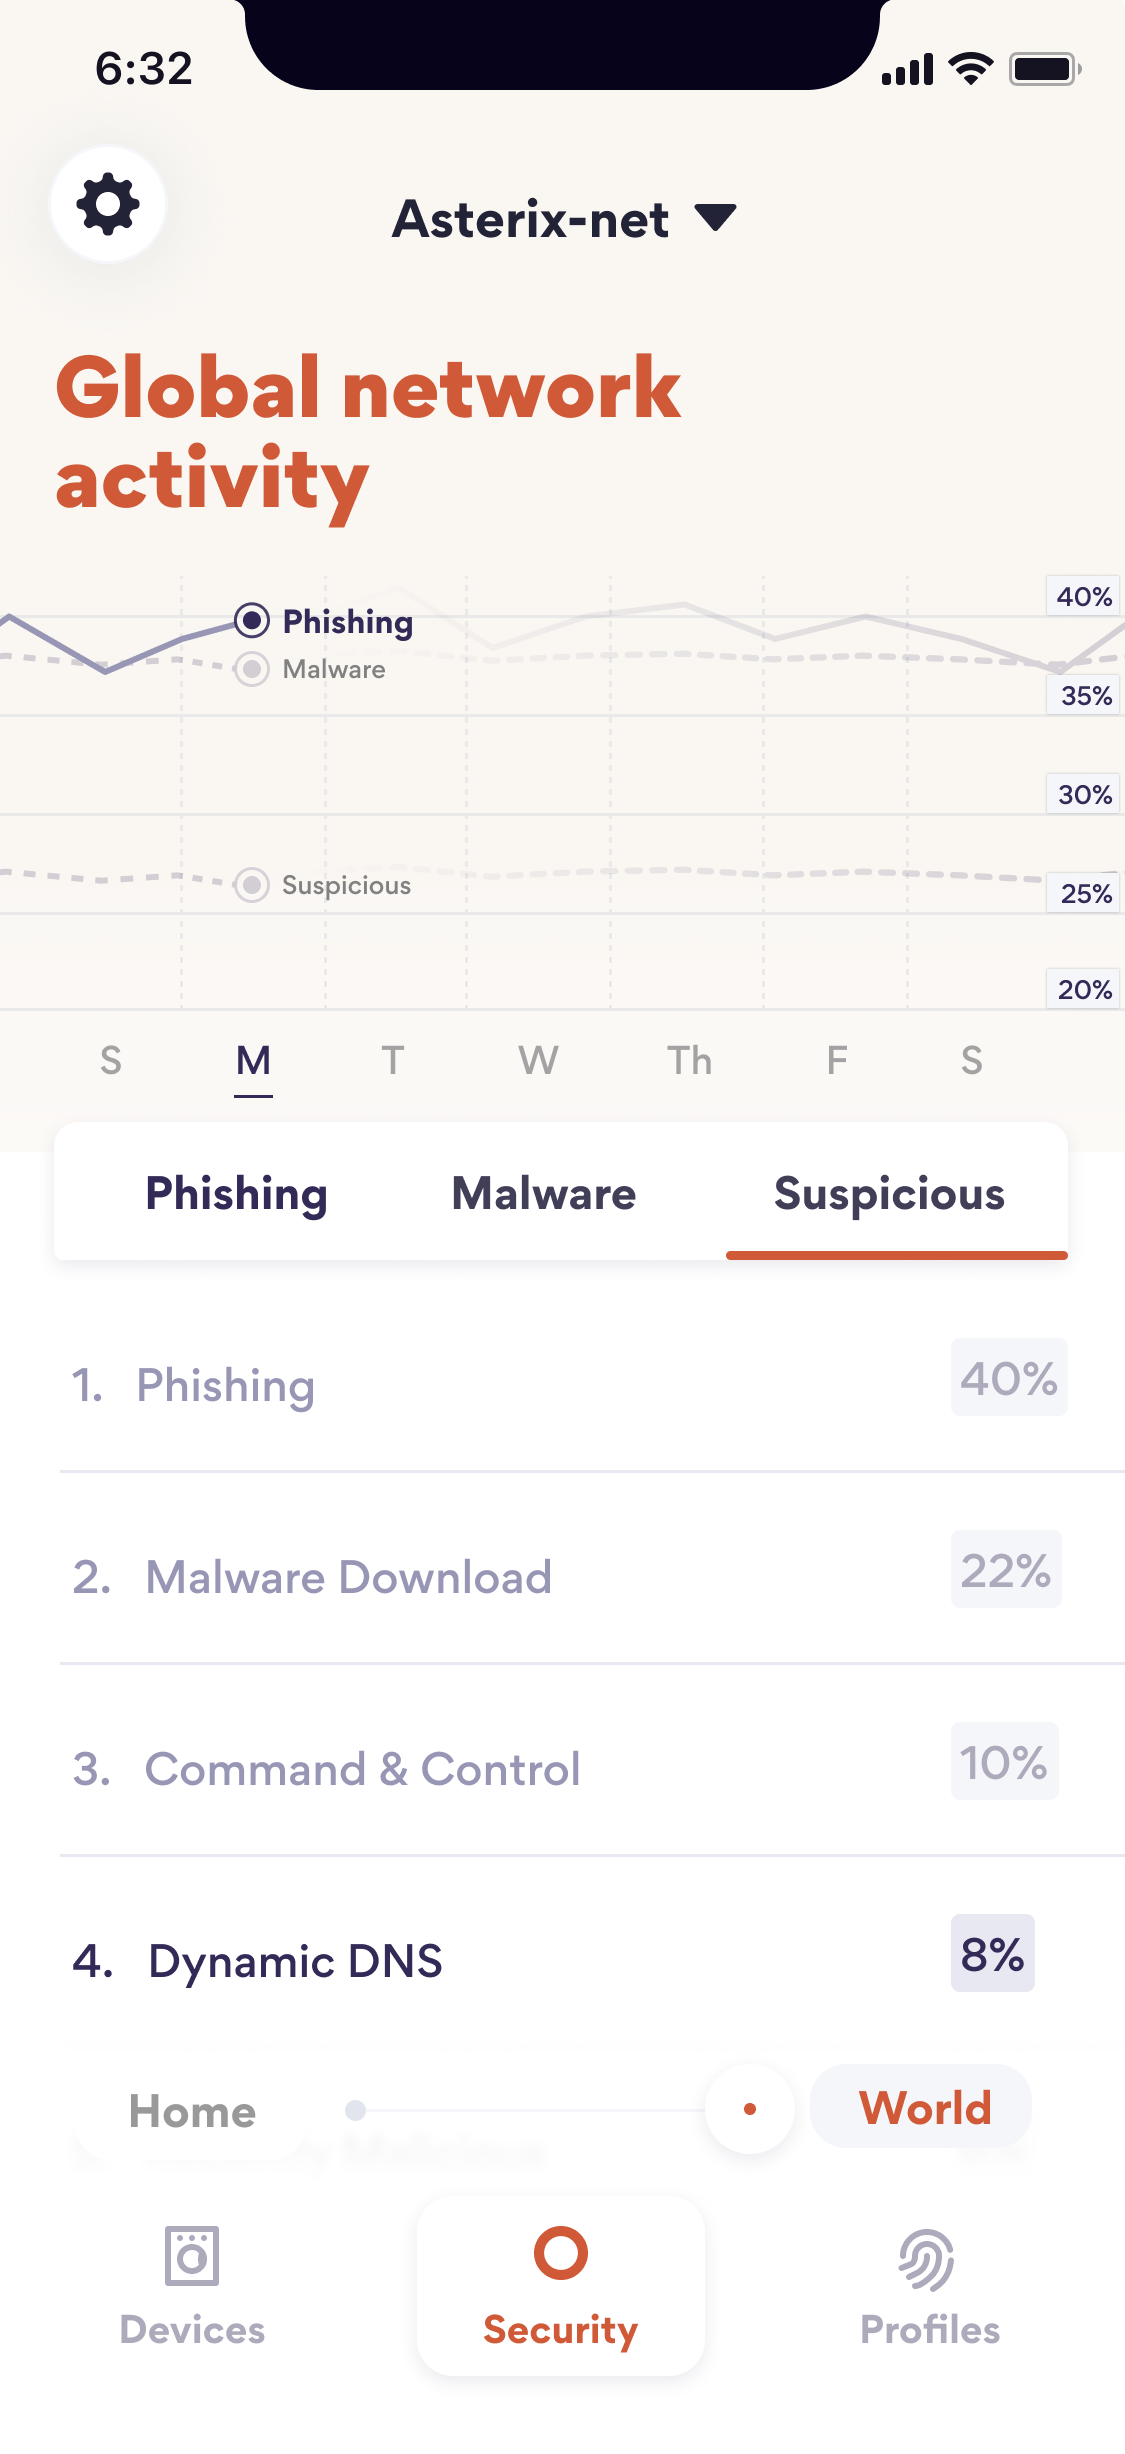This screenshot has height=2454, width=1125.
Task: Expand the Asterix-net network dropdown arrow
Action: point(716,217)
